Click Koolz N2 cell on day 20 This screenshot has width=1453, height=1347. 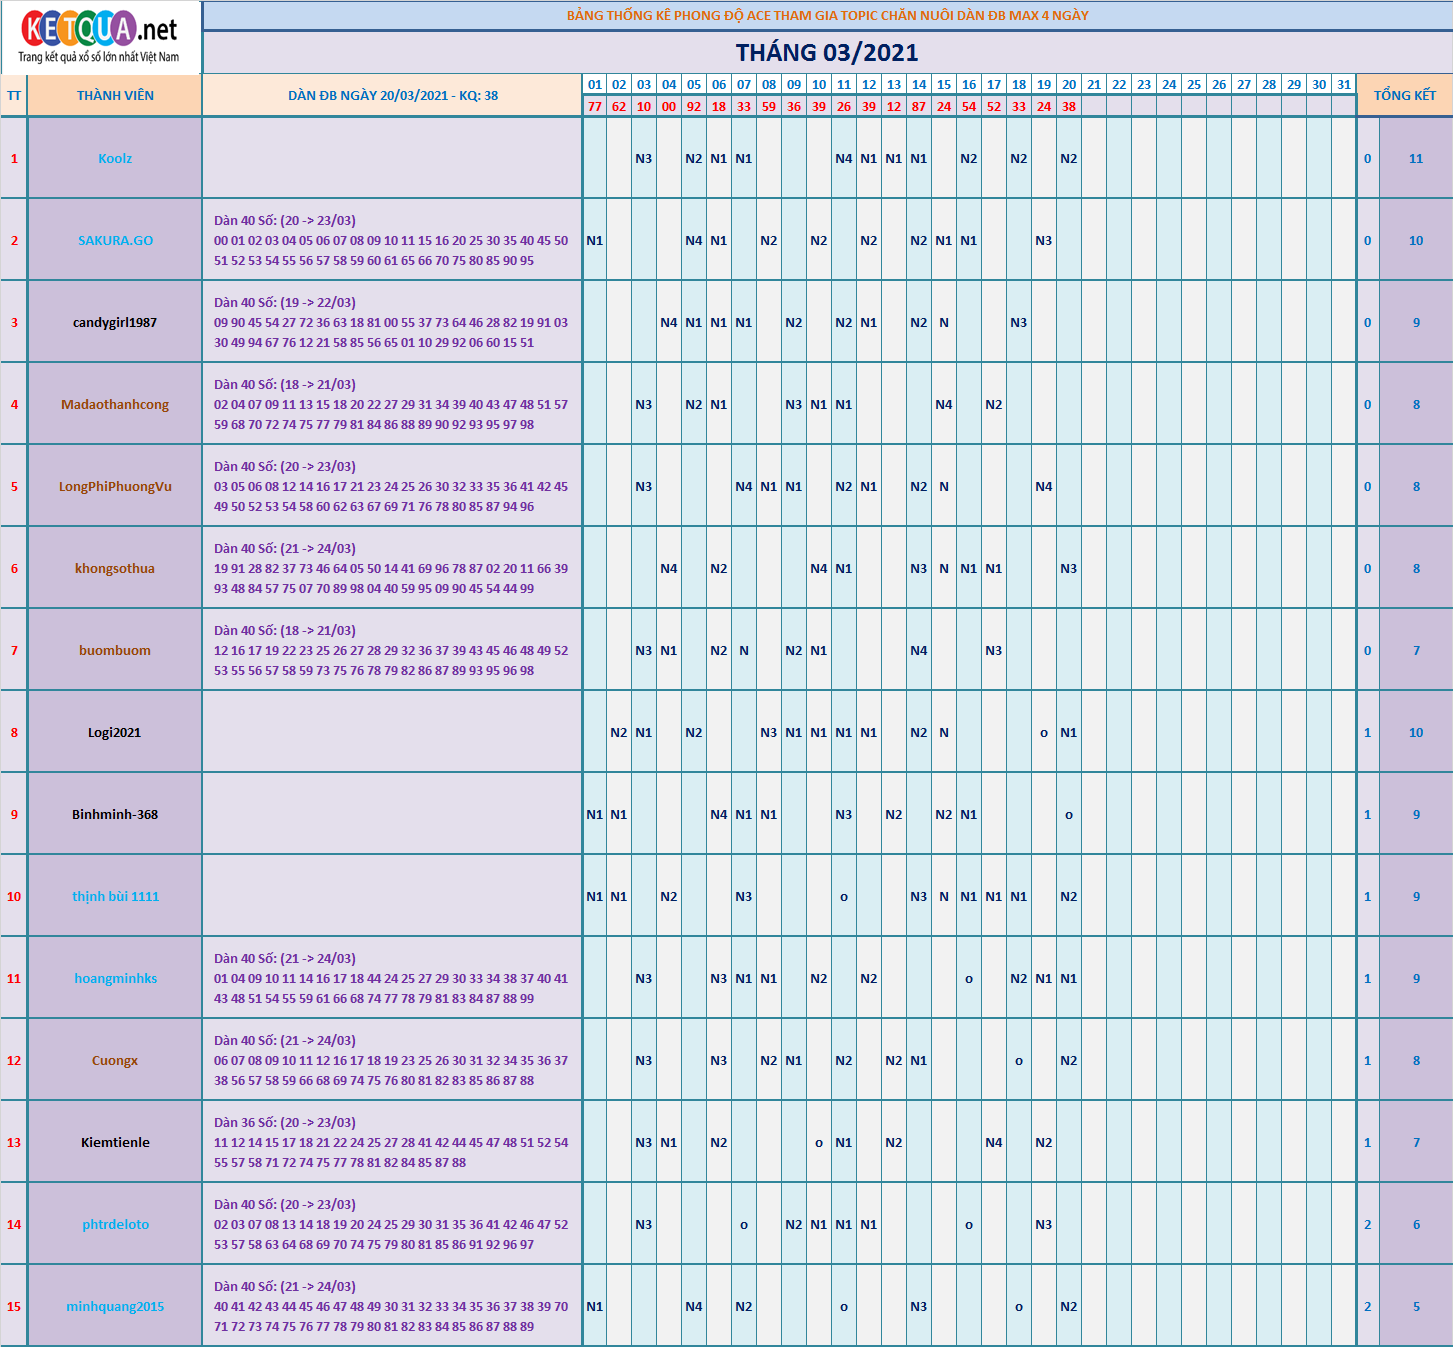point(1069,158)
